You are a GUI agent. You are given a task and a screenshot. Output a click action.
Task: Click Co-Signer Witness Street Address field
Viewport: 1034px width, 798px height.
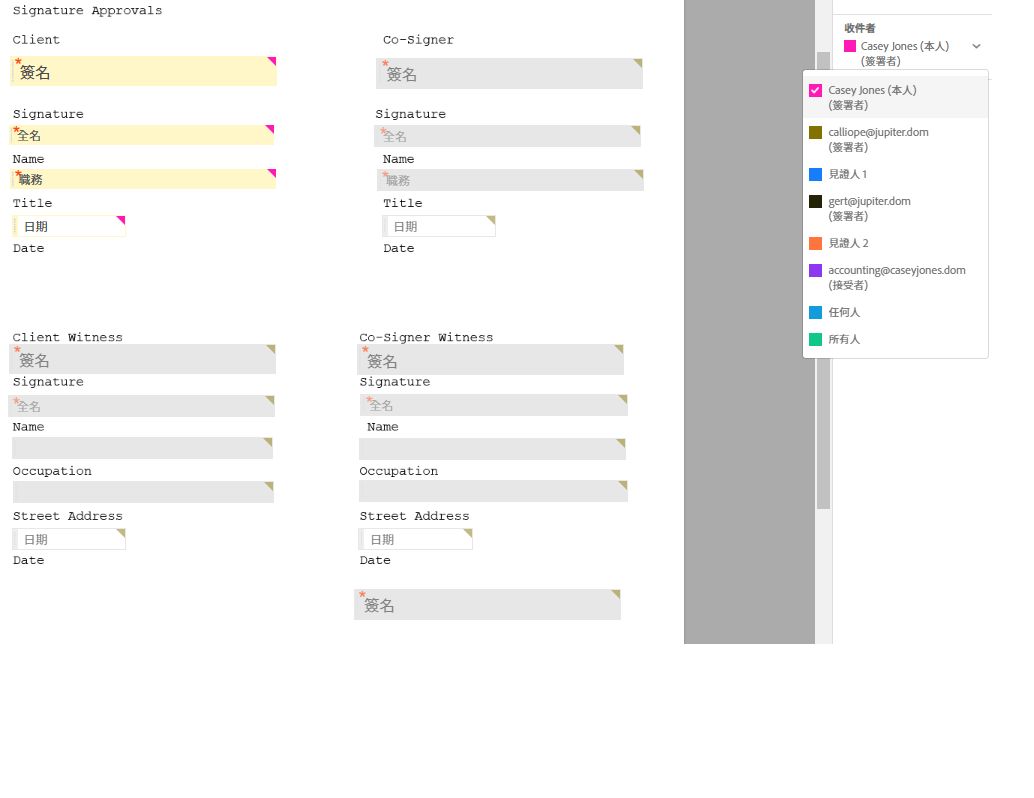click(493, 491)
